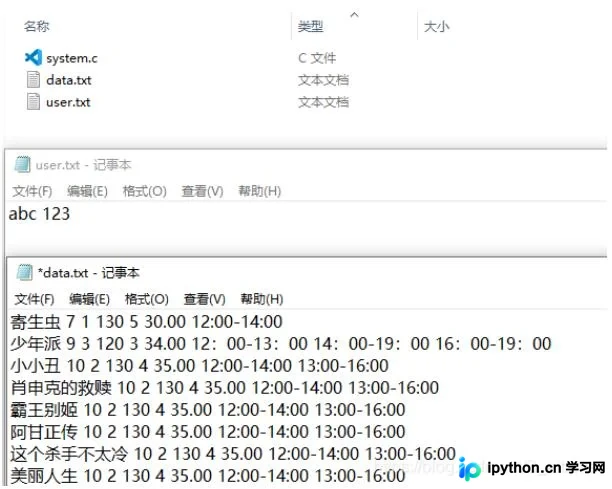Click the 小小丑 line in data.txt
The height and width of the screenshot is (489, 612).
[199, 366]
